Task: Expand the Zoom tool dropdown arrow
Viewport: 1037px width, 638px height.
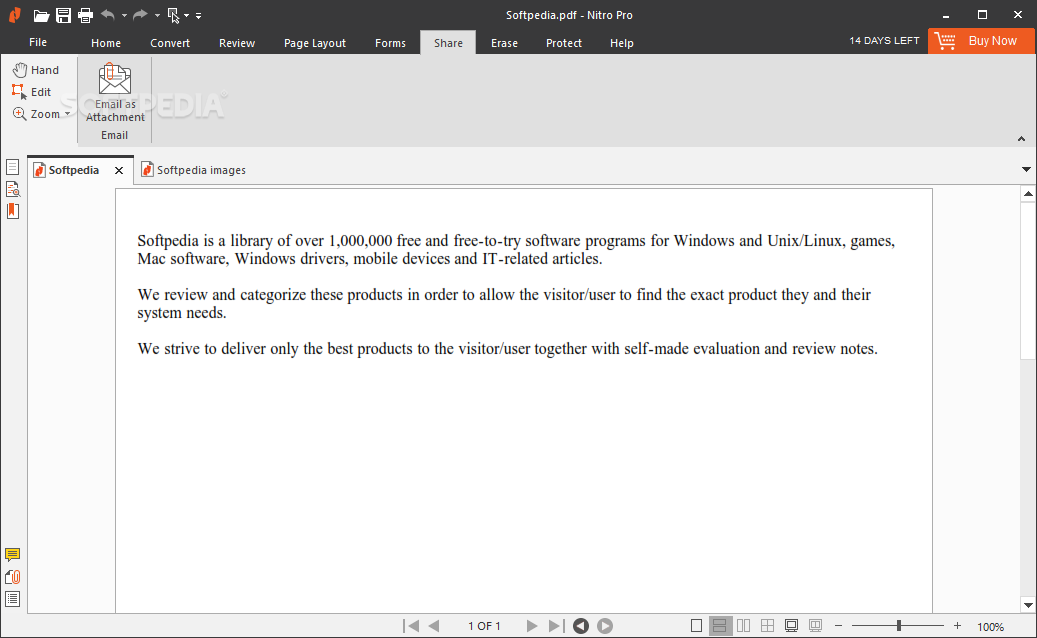Action: tap(67, 114)
